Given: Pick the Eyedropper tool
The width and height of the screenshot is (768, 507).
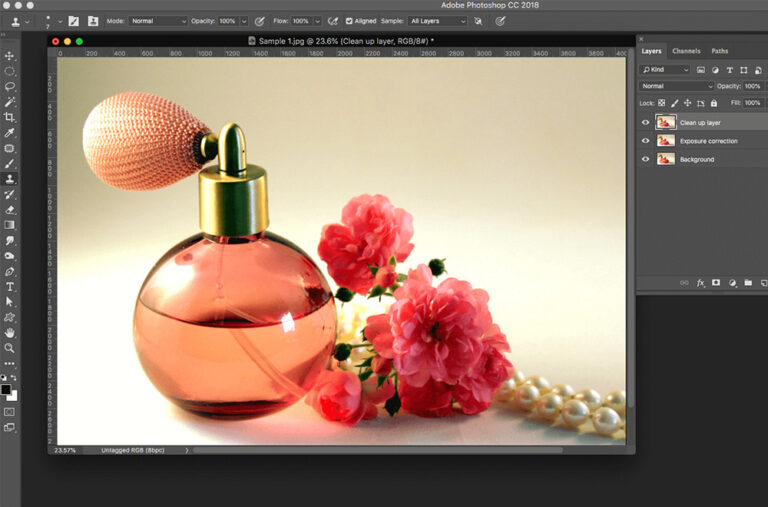Looking at the screenshot, I should [10, 133].
